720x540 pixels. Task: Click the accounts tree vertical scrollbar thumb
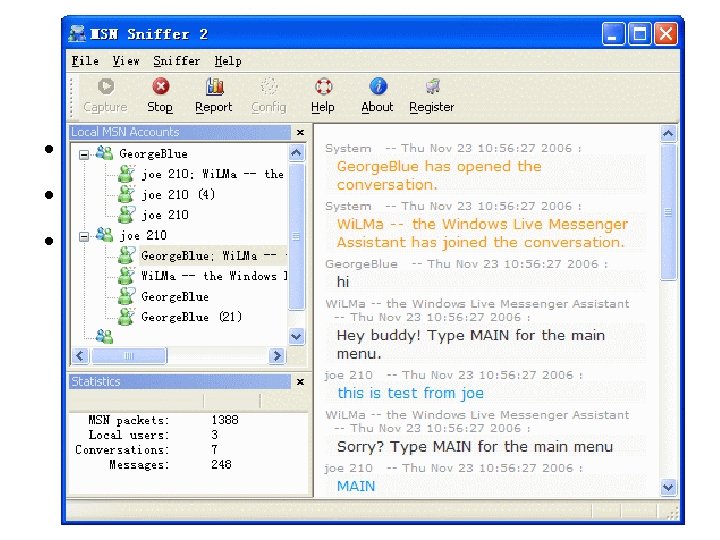297,237
